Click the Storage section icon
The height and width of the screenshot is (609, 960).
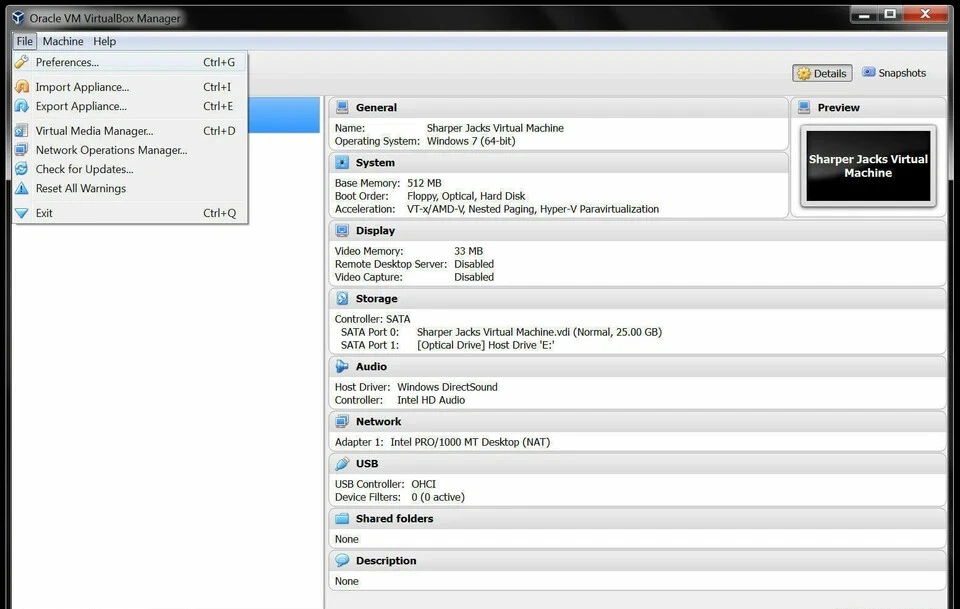point(341,298)
